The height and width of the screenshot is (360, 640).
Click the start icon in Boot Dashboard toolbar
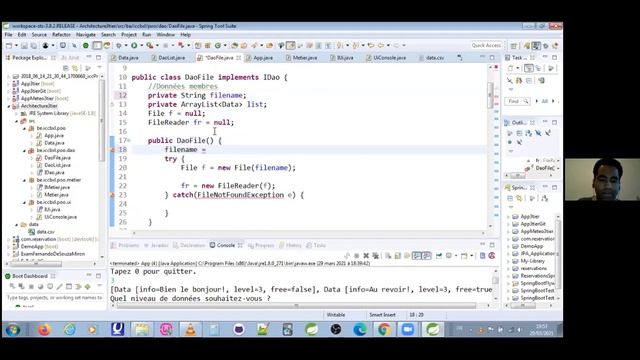tap(12, 287)
